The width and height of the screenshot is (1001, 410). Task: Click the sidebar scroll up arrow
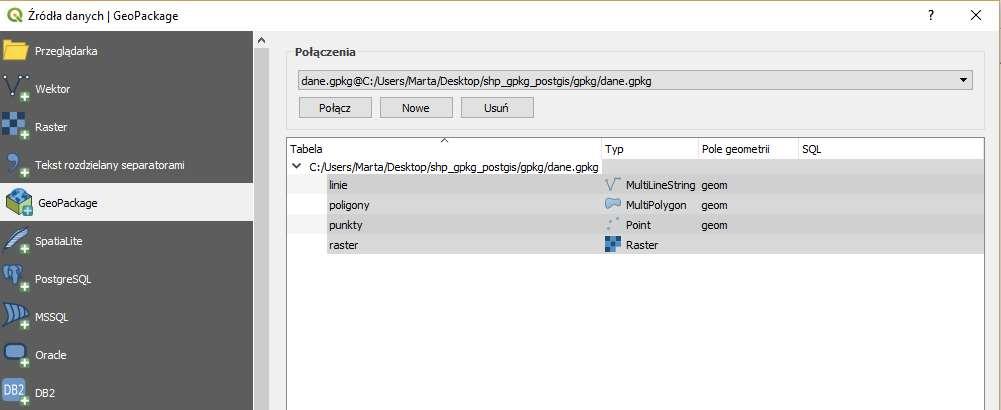coord(260,40)
